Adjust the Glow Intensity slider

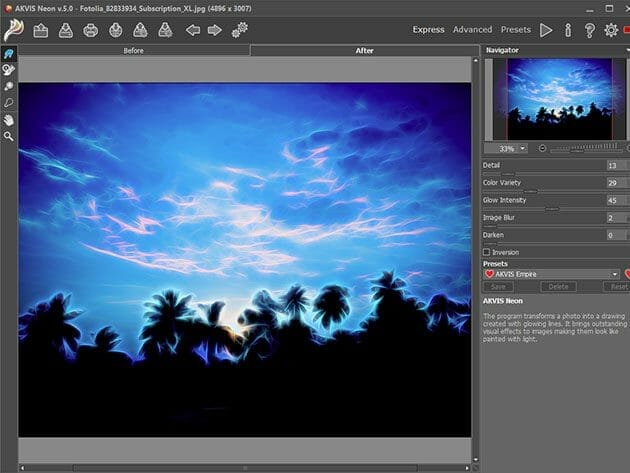click(x=550, y=208)
